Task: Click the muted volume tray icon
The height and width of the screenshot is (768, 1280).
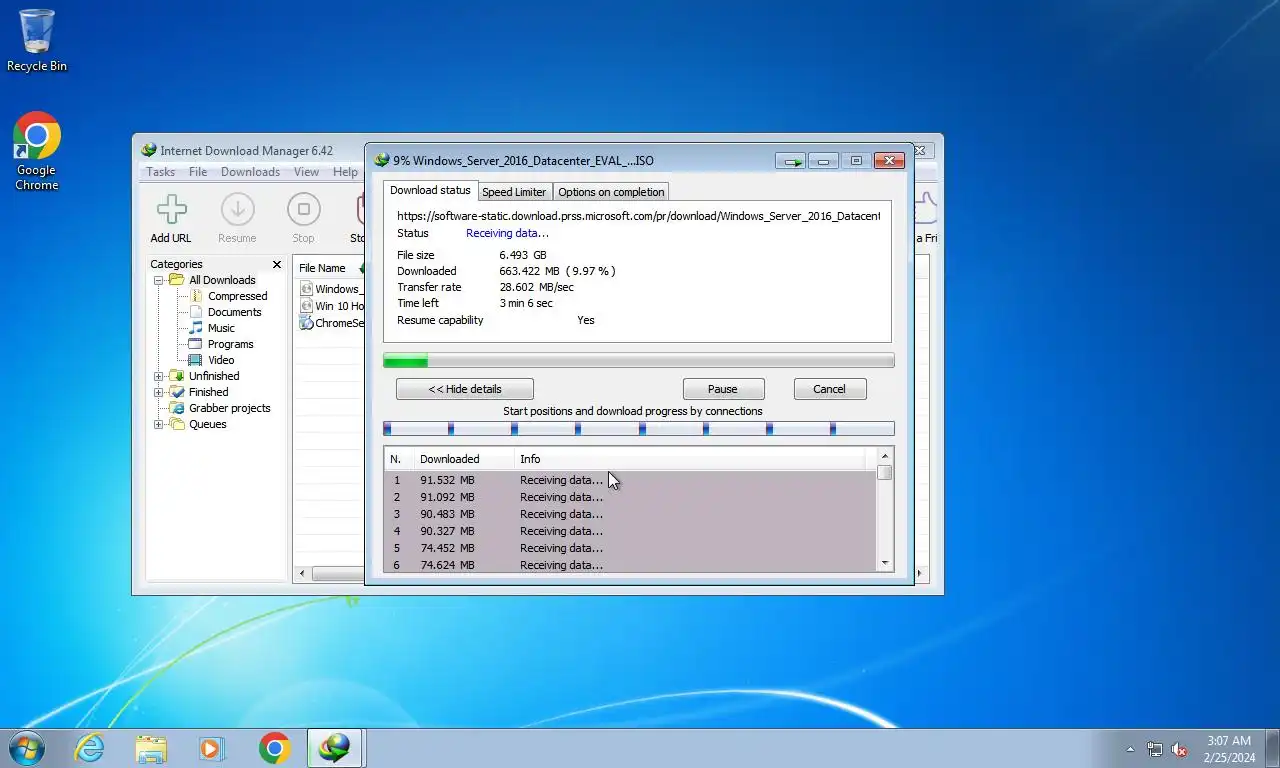Action: click(x=1179, y=749)
